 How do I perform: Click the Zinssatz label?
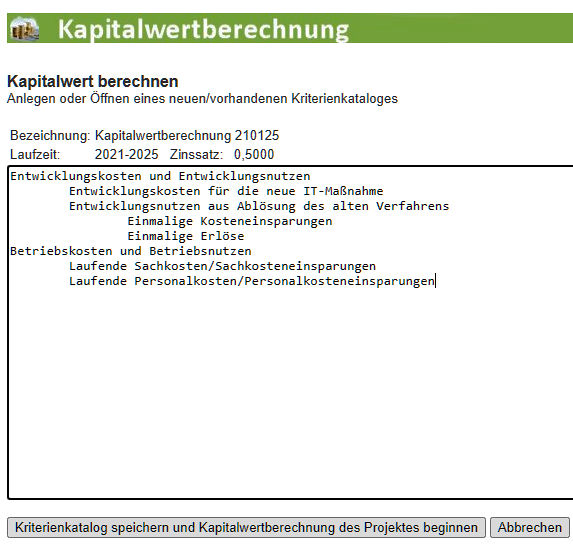point(196,154)
